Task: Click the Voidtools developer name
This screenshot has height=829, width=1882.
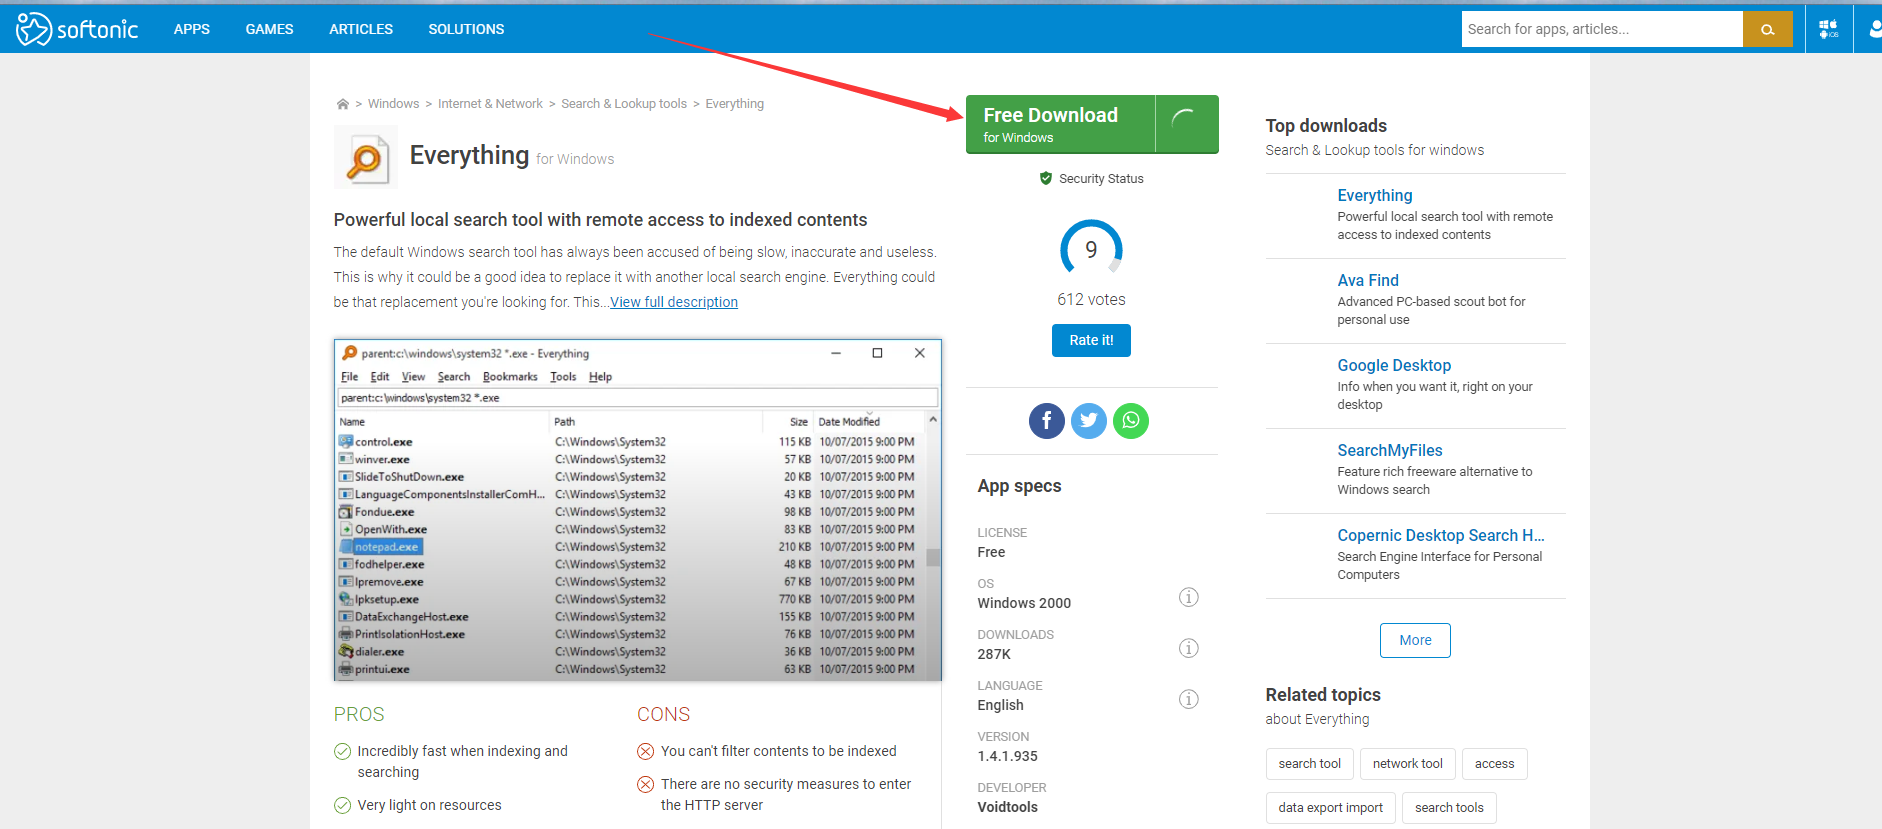Action: click(1008, 807)
